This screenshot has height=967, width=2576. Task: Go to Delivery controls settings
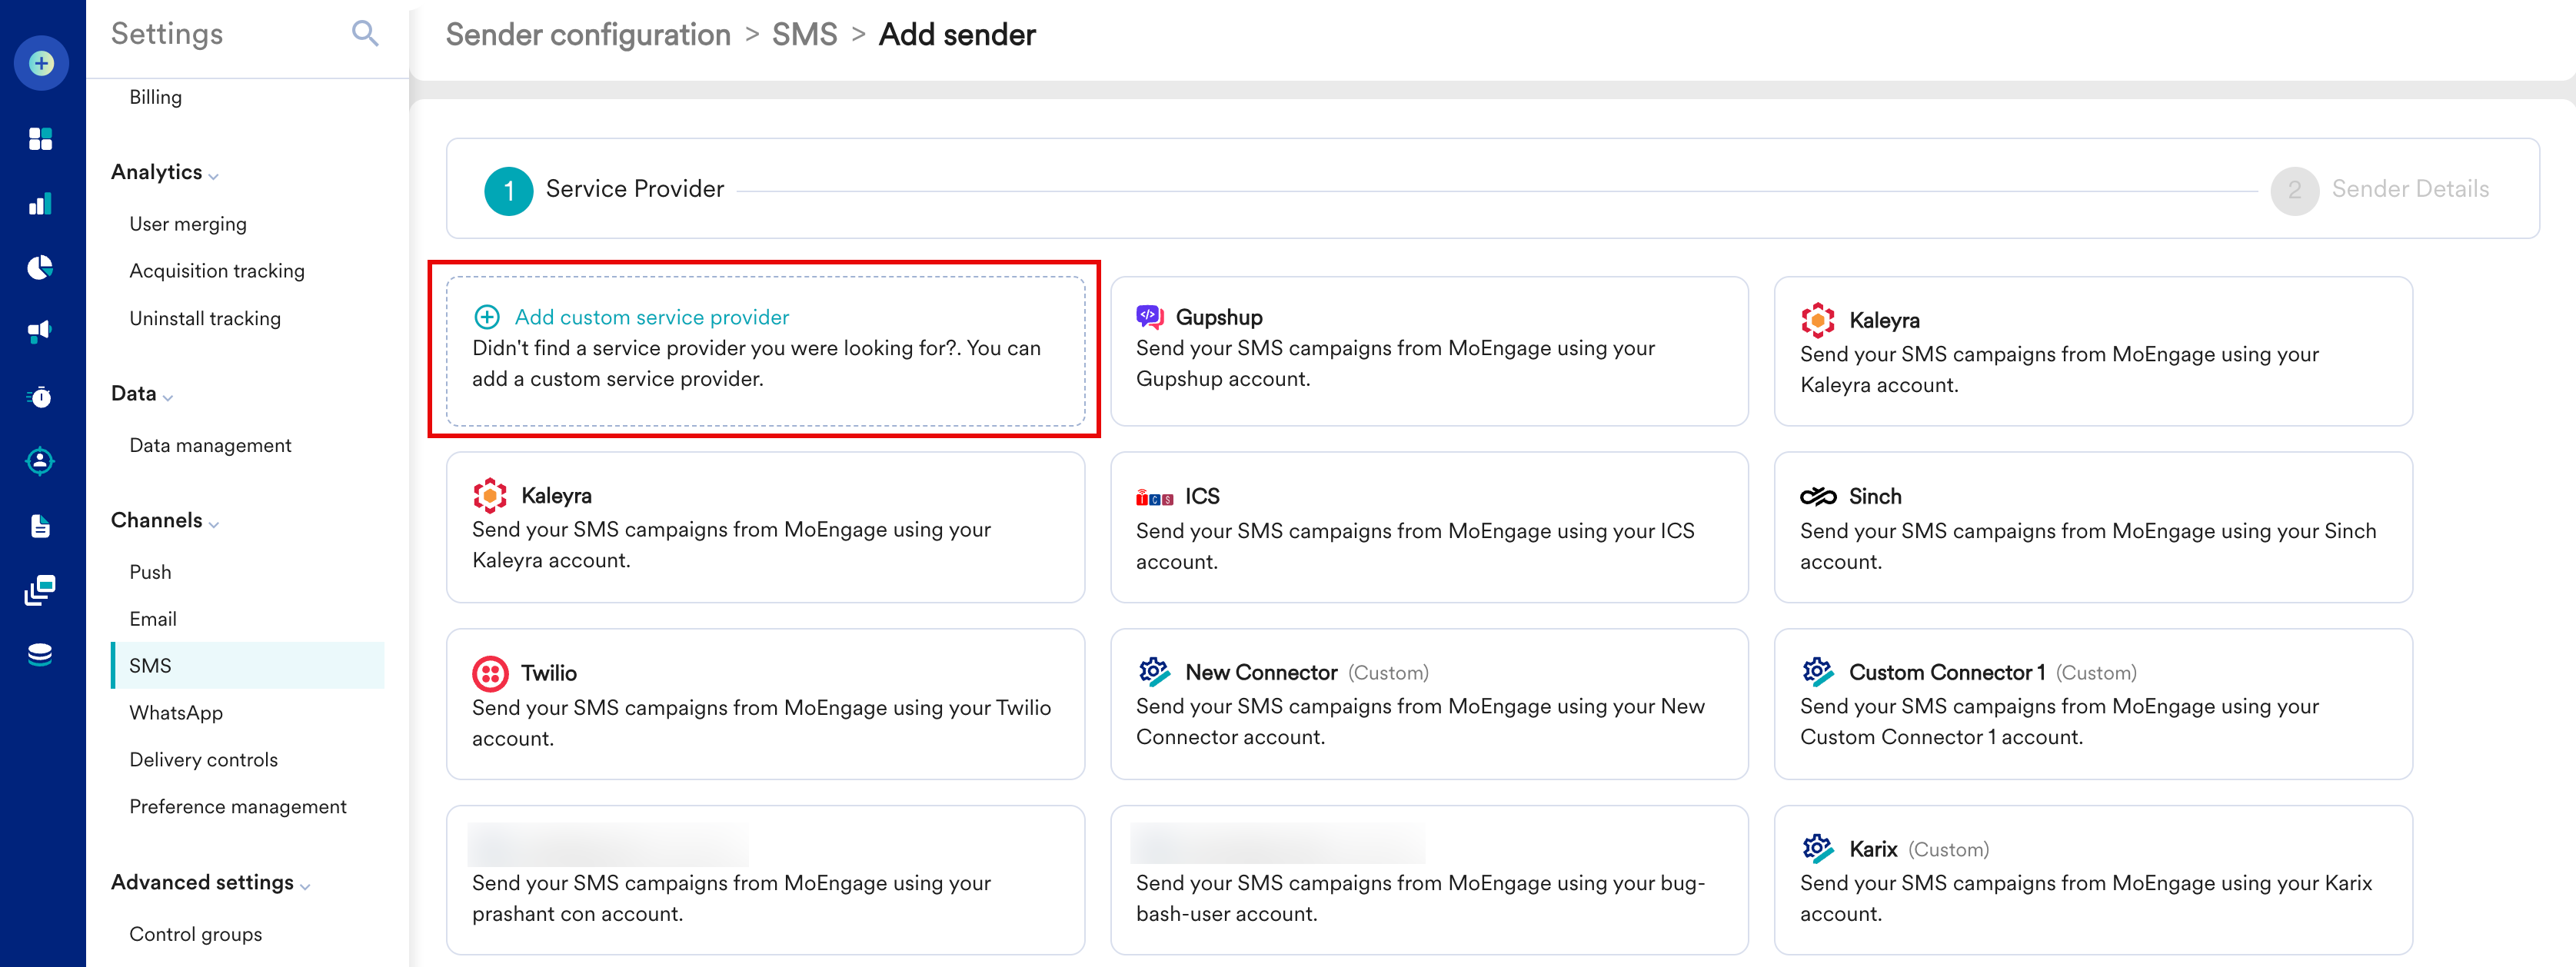point(203,760)
